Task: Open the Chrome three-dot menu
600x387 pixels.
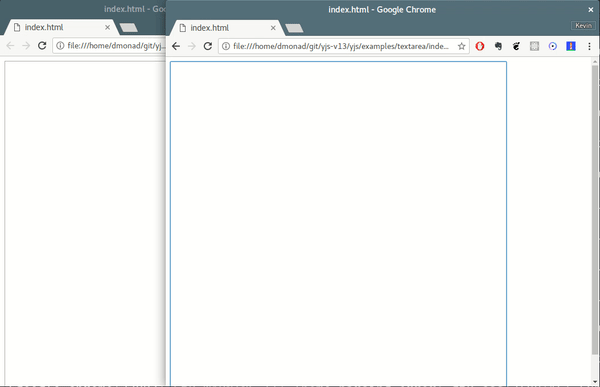Action: click(x=589, y=46)
